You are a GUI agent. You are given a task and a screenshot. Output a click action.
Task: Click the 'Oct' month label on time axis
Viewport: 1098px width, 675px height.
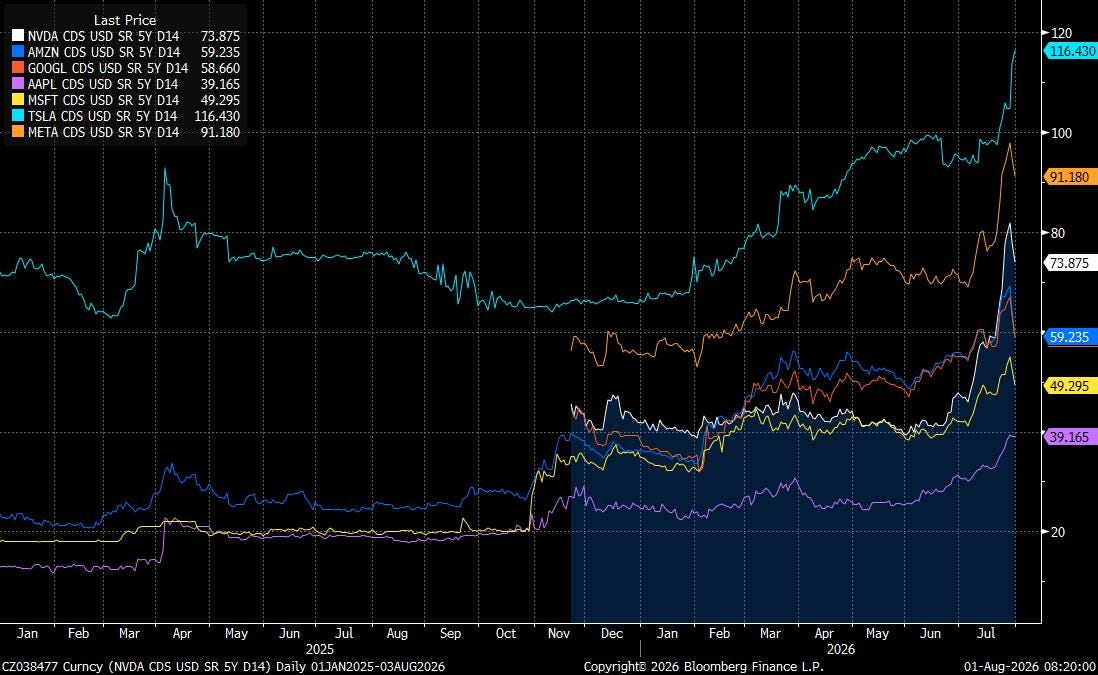click(506, 634)
